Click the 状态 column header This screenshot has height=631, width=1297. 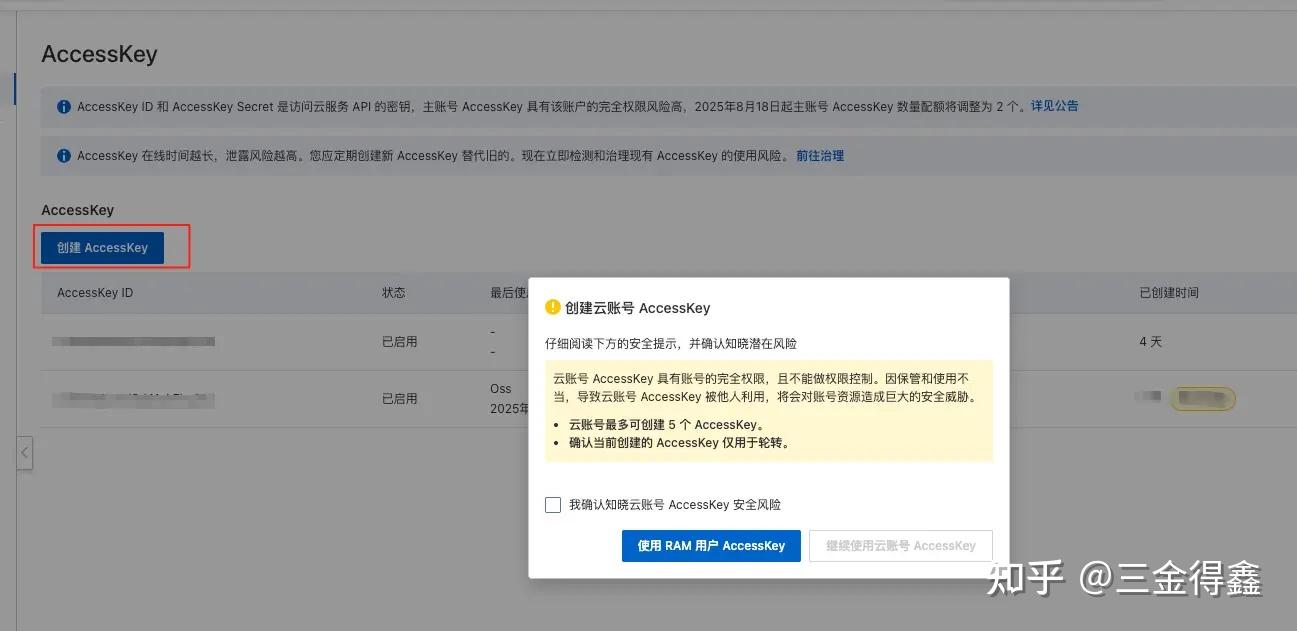click(393, 292)
